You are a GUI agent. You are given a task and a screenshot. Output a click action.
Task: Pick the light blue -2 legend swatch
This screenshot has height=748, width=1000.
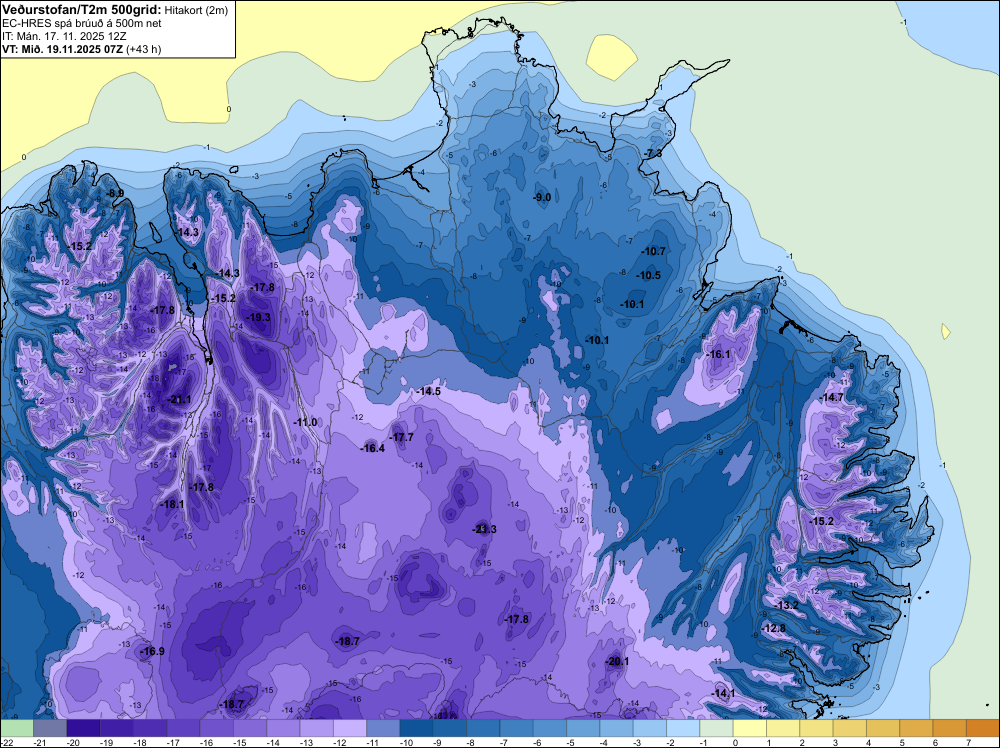683,728
